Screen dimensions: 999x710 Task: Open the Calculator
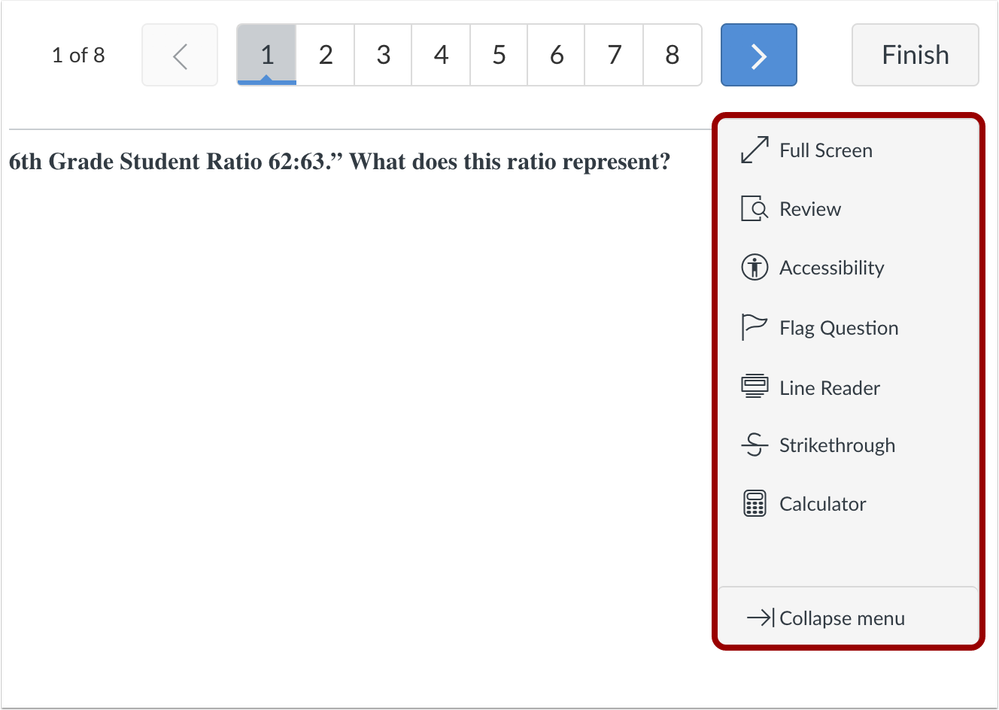click(x=822, y=504)
